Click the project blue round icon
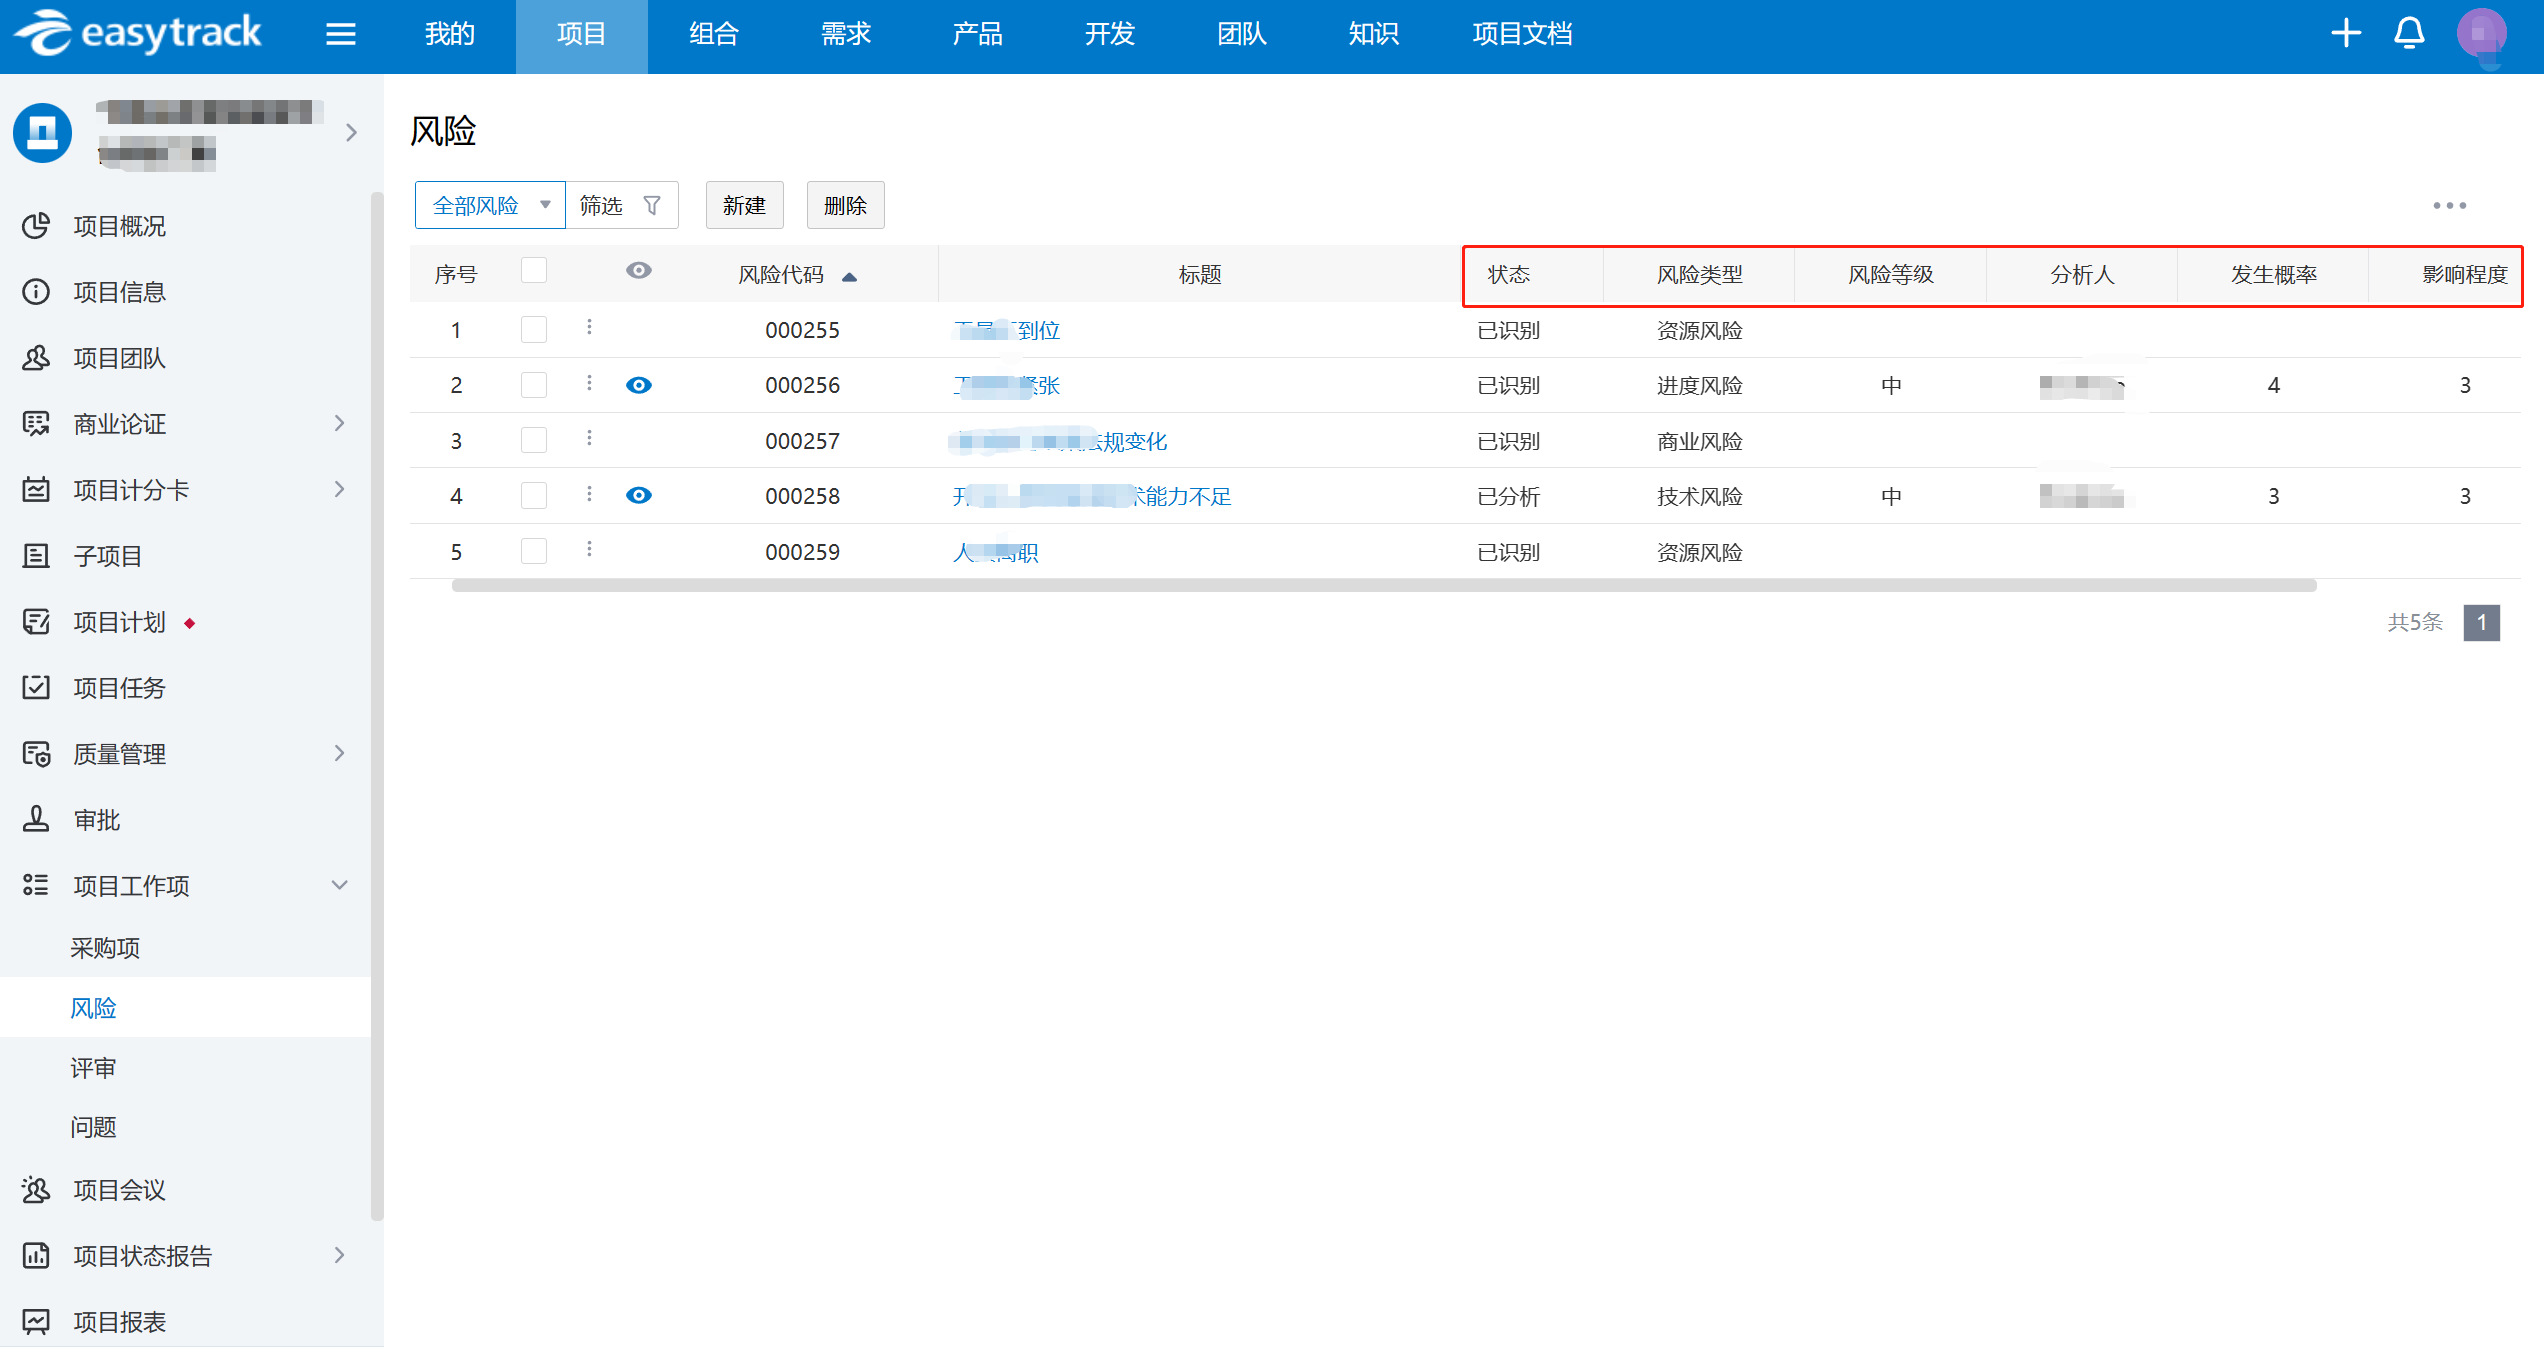 point(42,132)
